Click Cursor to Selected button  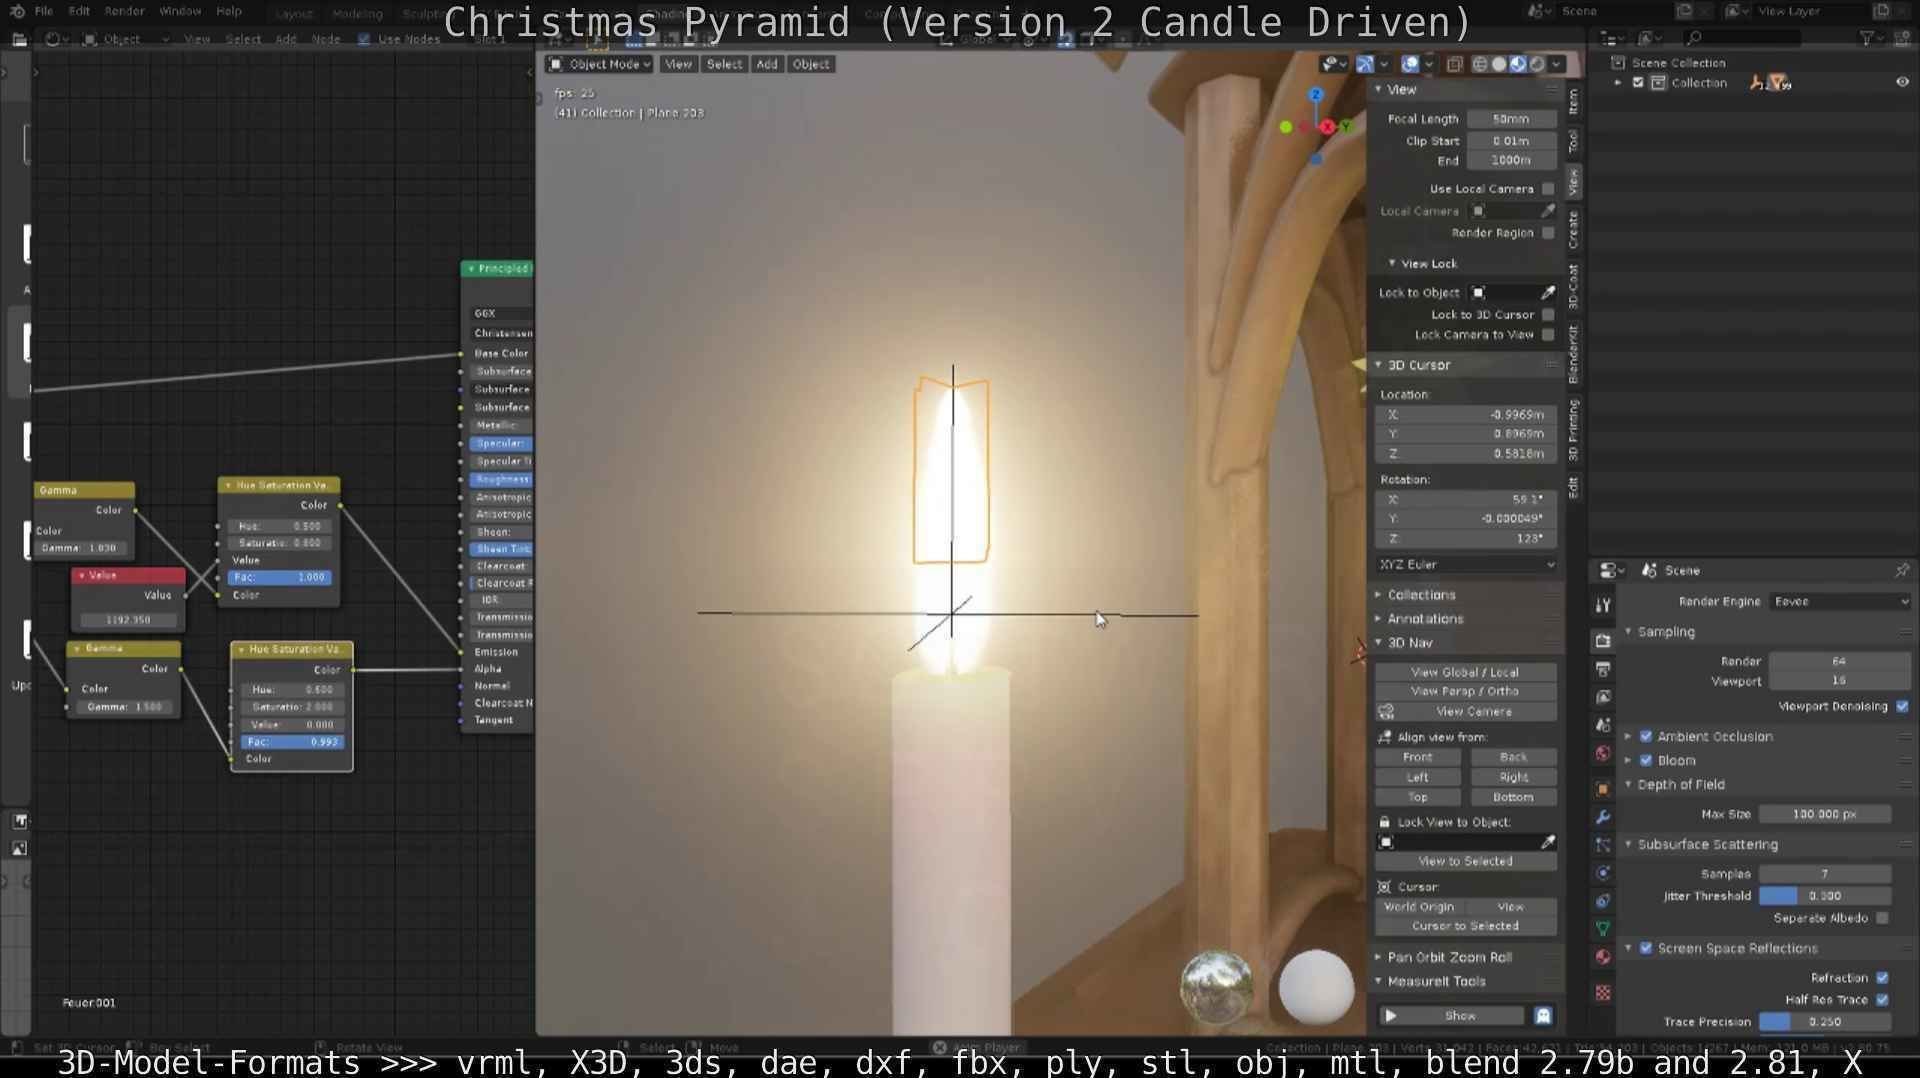coord(1465,927)
